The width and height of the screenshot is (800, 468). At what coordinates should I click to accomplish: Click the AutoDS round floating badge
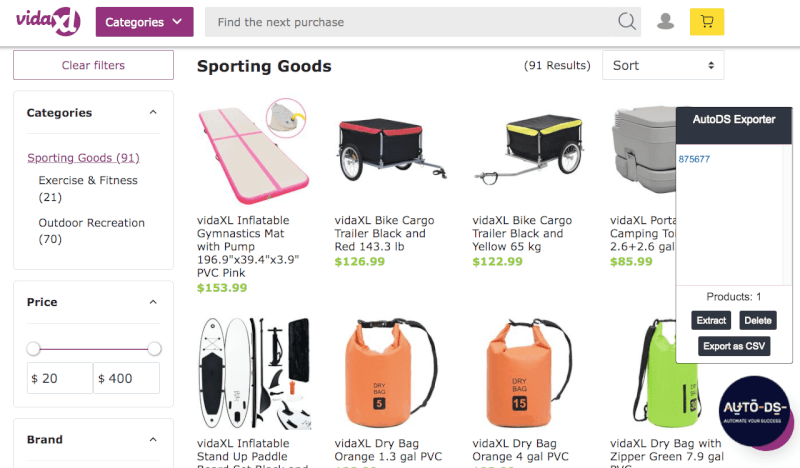754,411
